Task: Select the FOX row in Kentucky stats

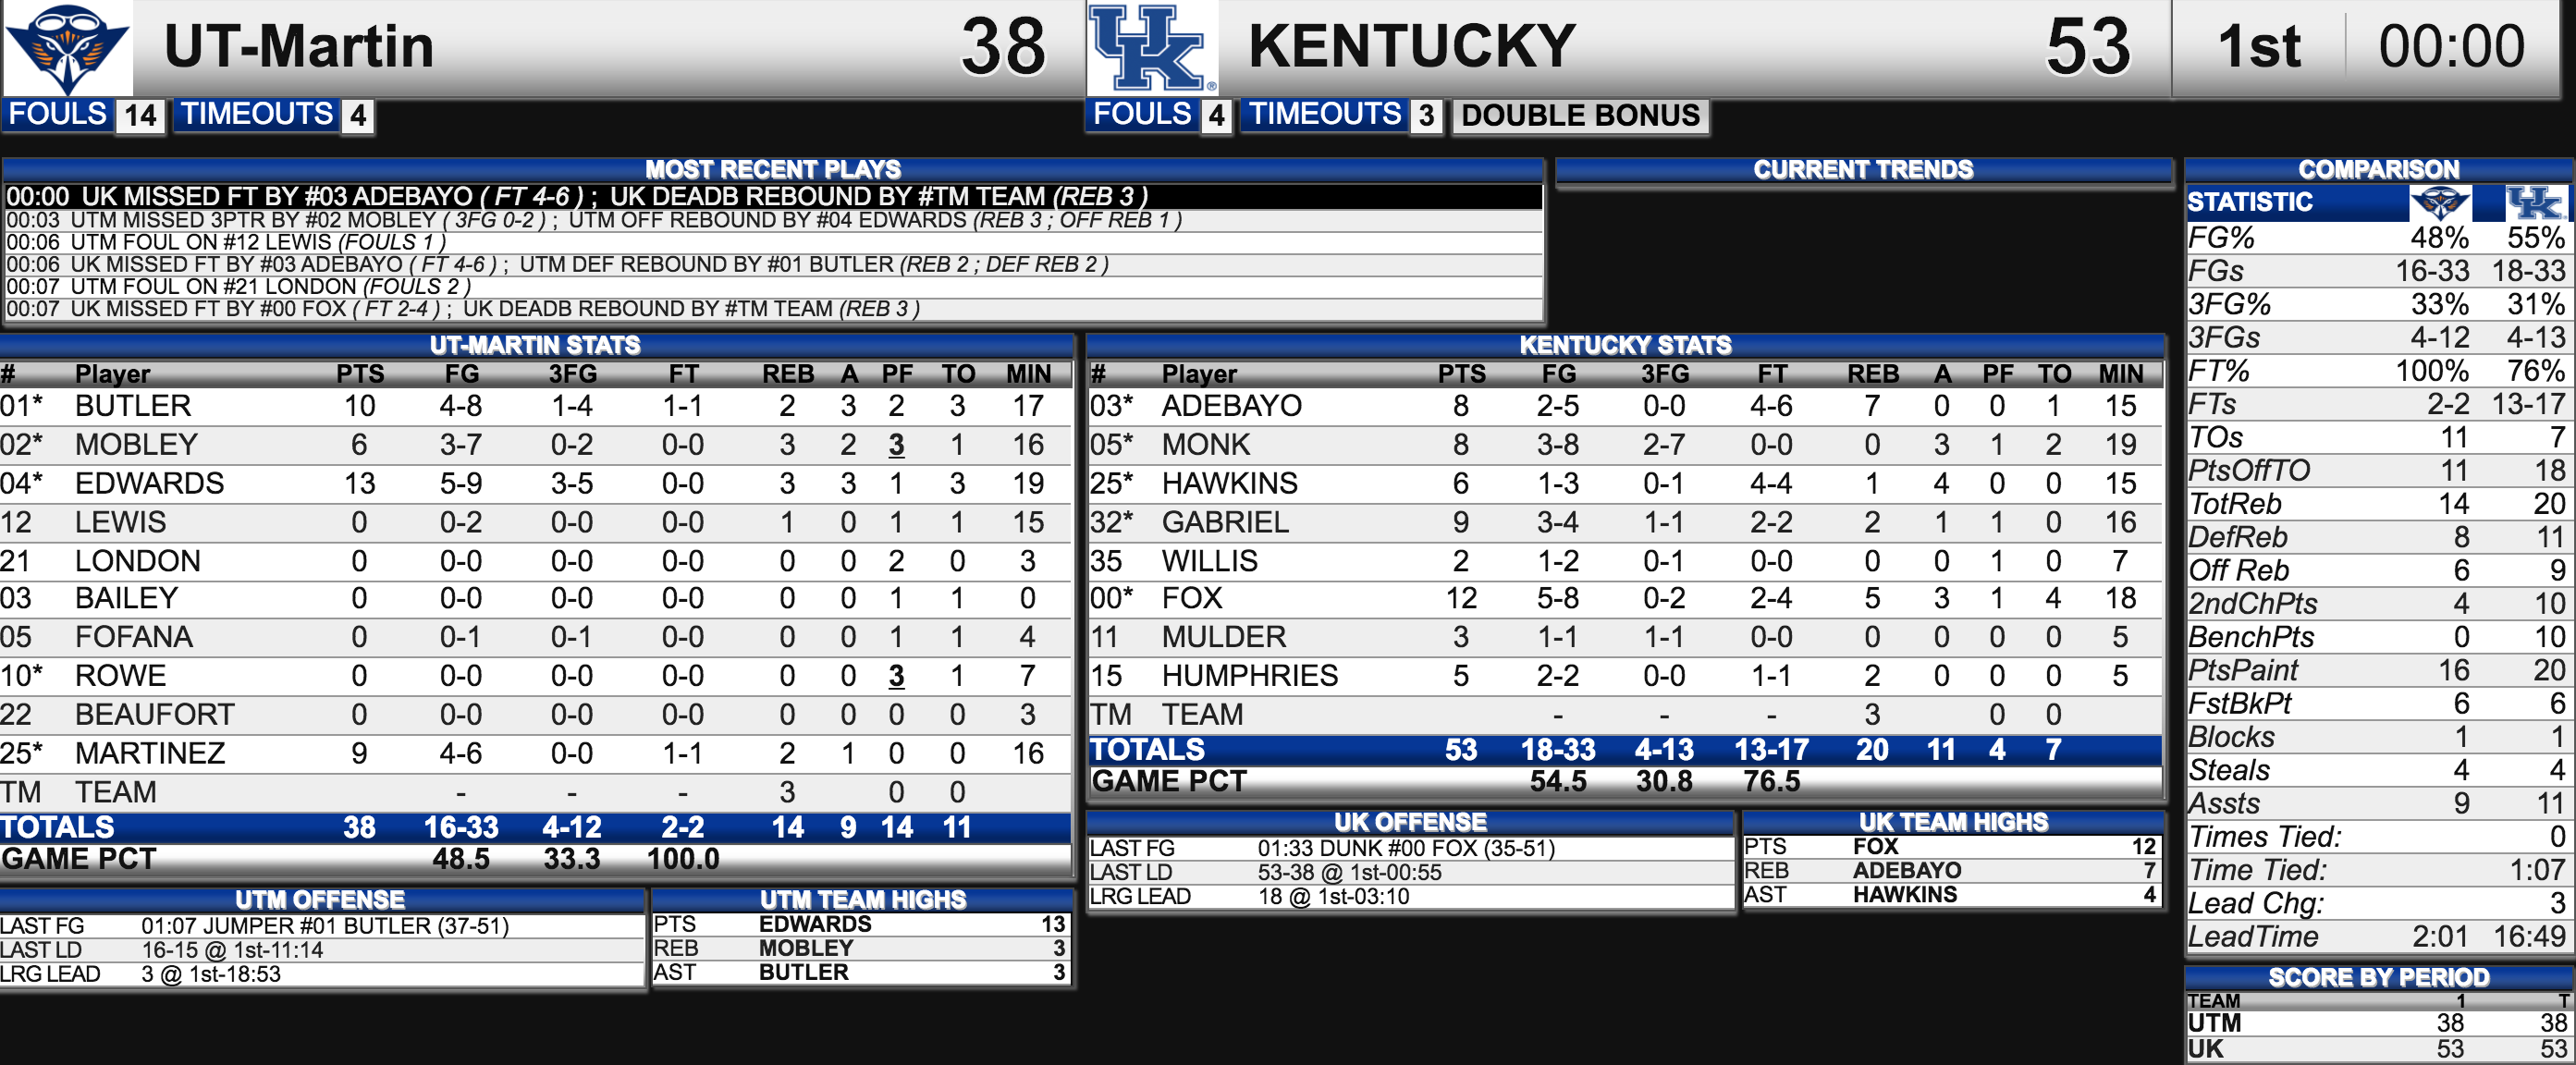Action: 1625,598
